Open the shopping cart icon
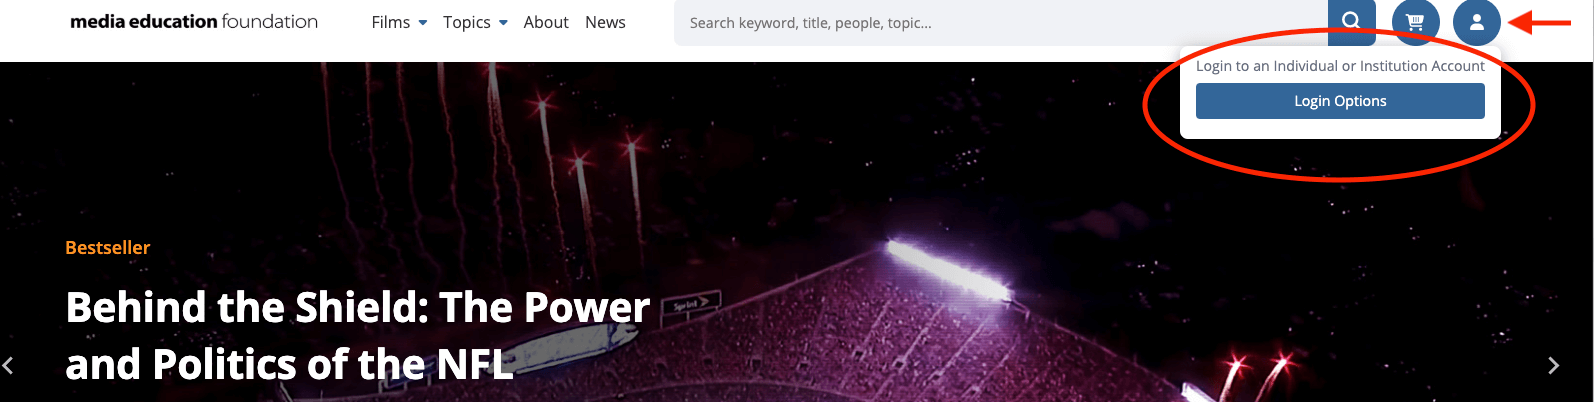Image resolution: width=1594 pixels, height=402 pixels. pyautogui.click(x=1415, y=22)
